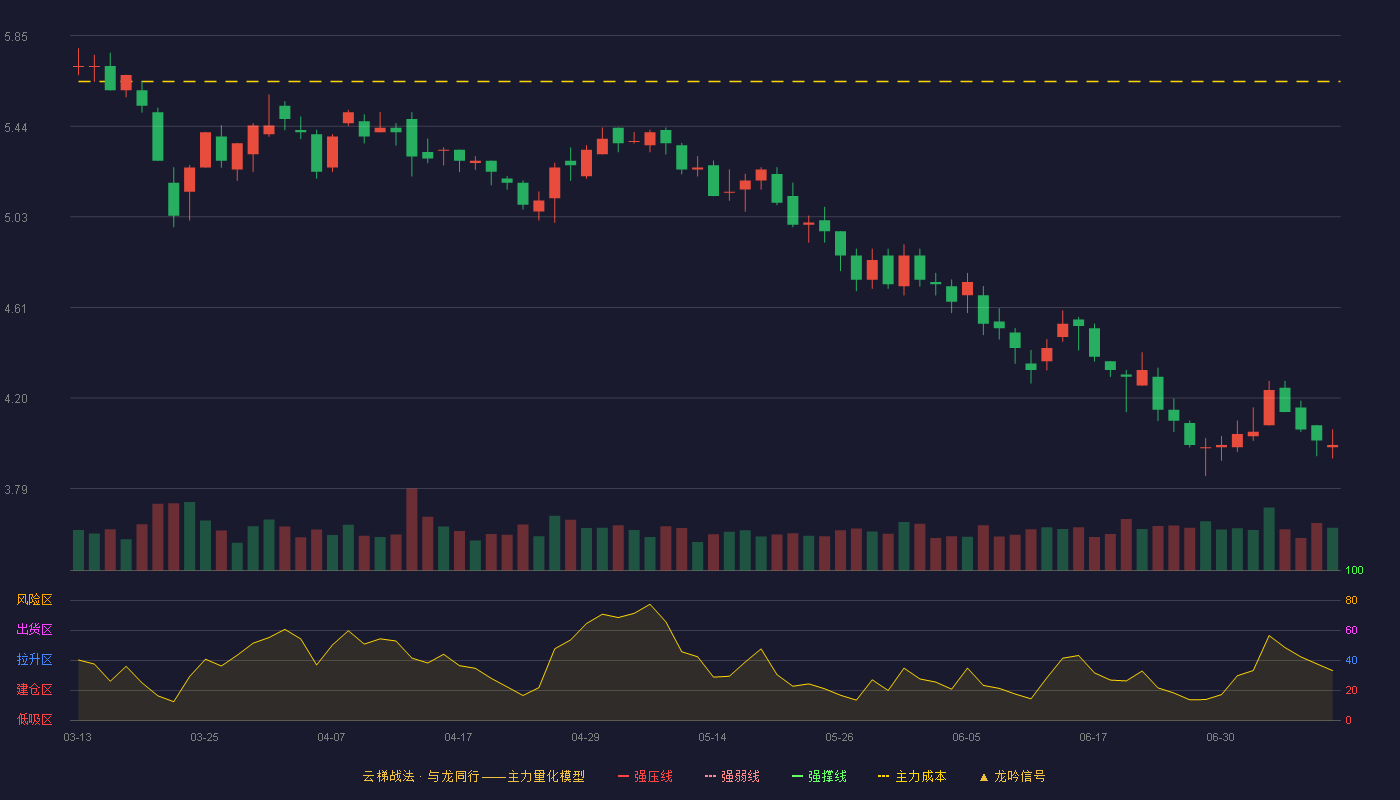The height and width of the screenshot is (800, 1400).
Task: Click the yellow dashed 主力成本 cost line
Action: click(709, 82)
